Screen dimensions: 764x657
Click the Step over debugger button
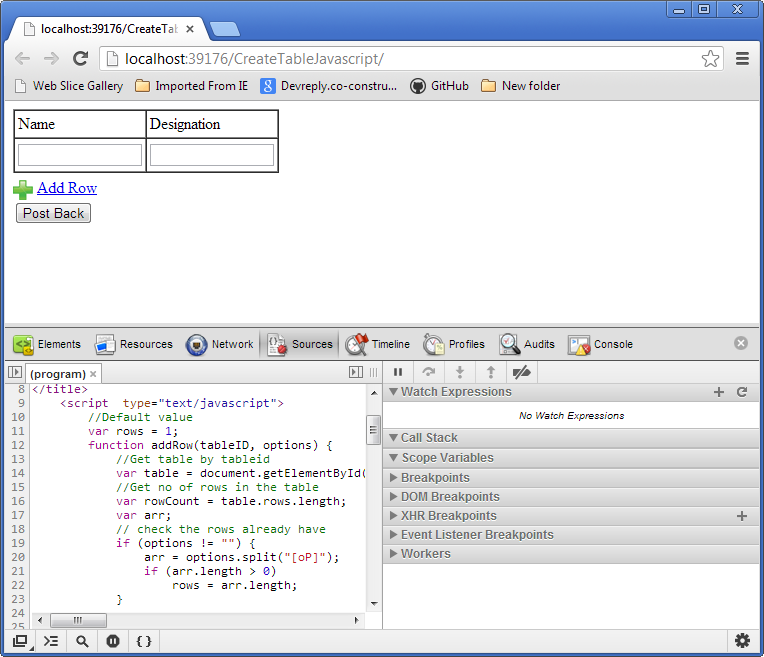point(429,372)
